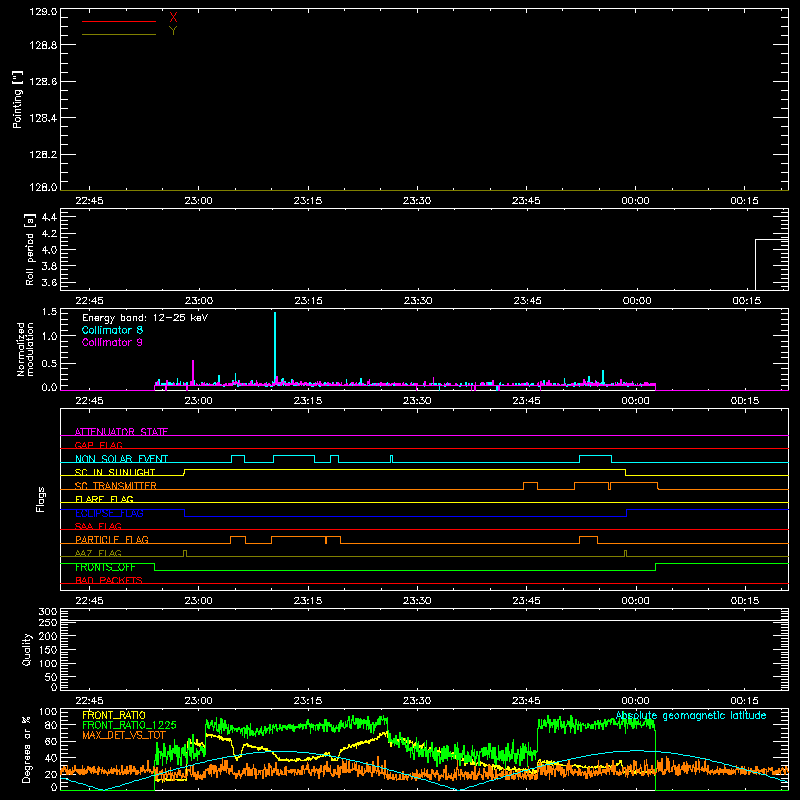Viewport: 800px width, 800px height.
Task: Click the 23:45 label under the Flags panel
Action: coord(526,601)
